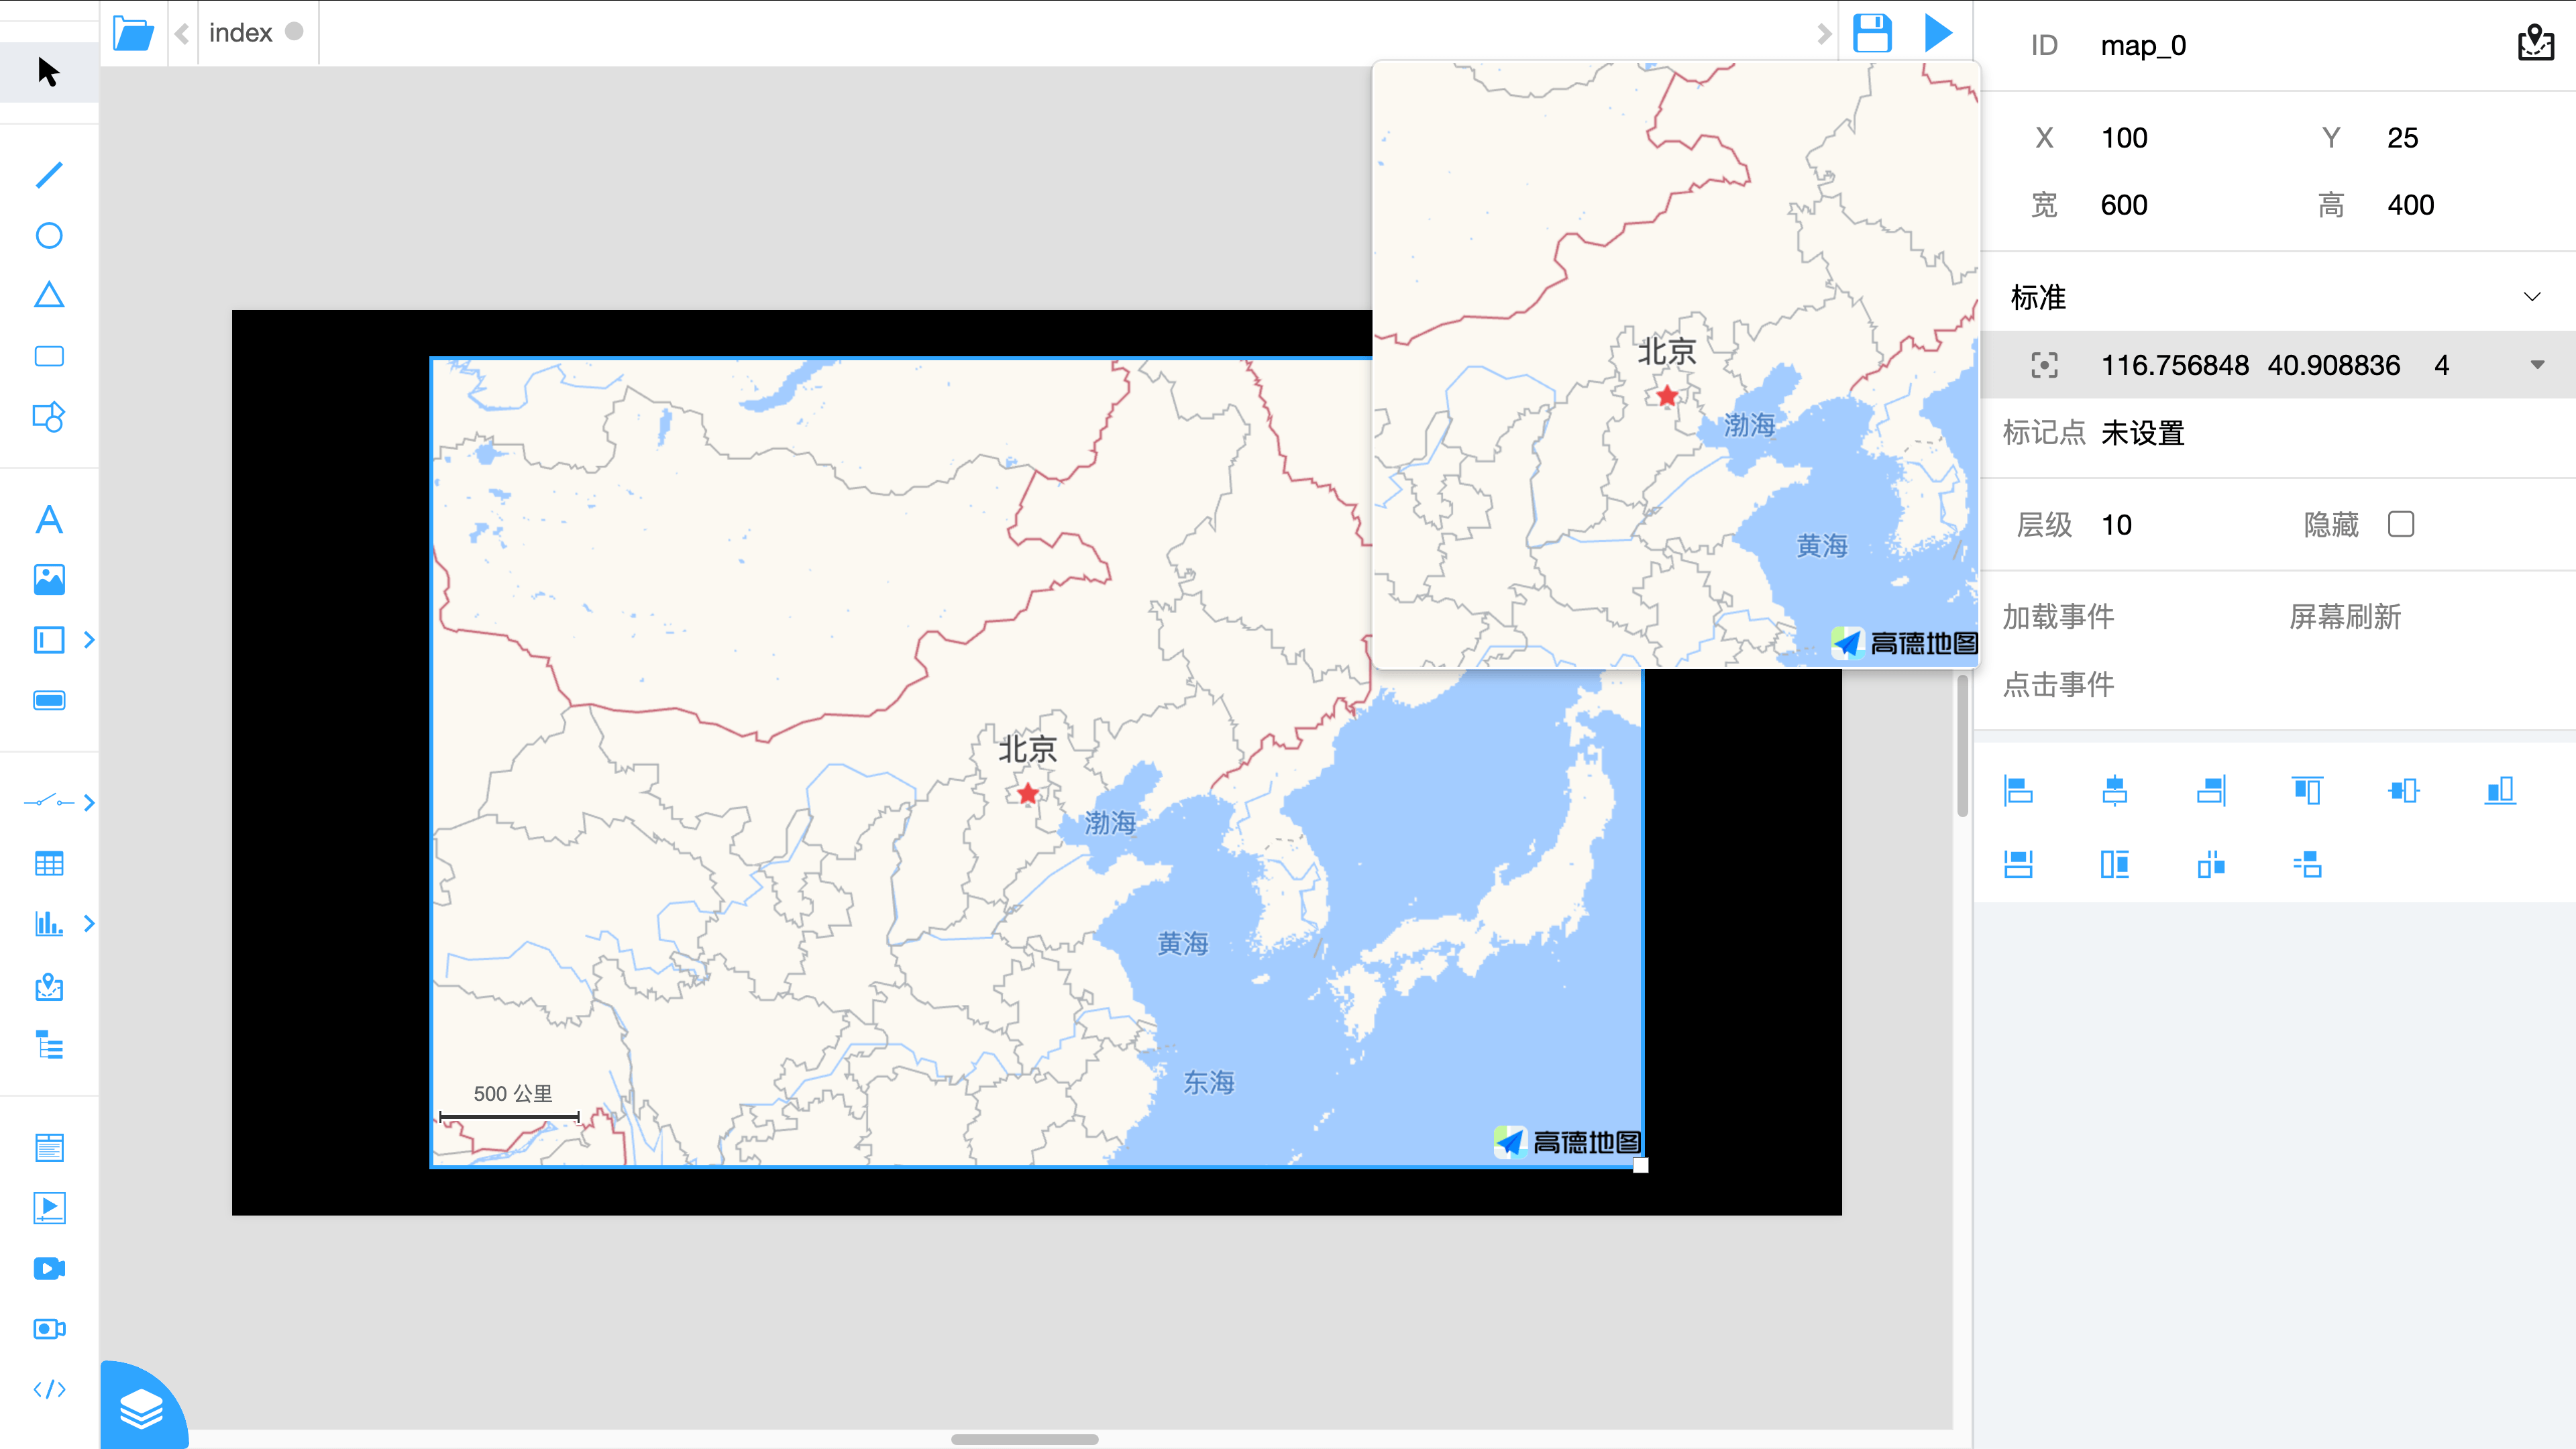
Task: Click the 标记点 未设置 setting
Action: tap(2142, 433)
